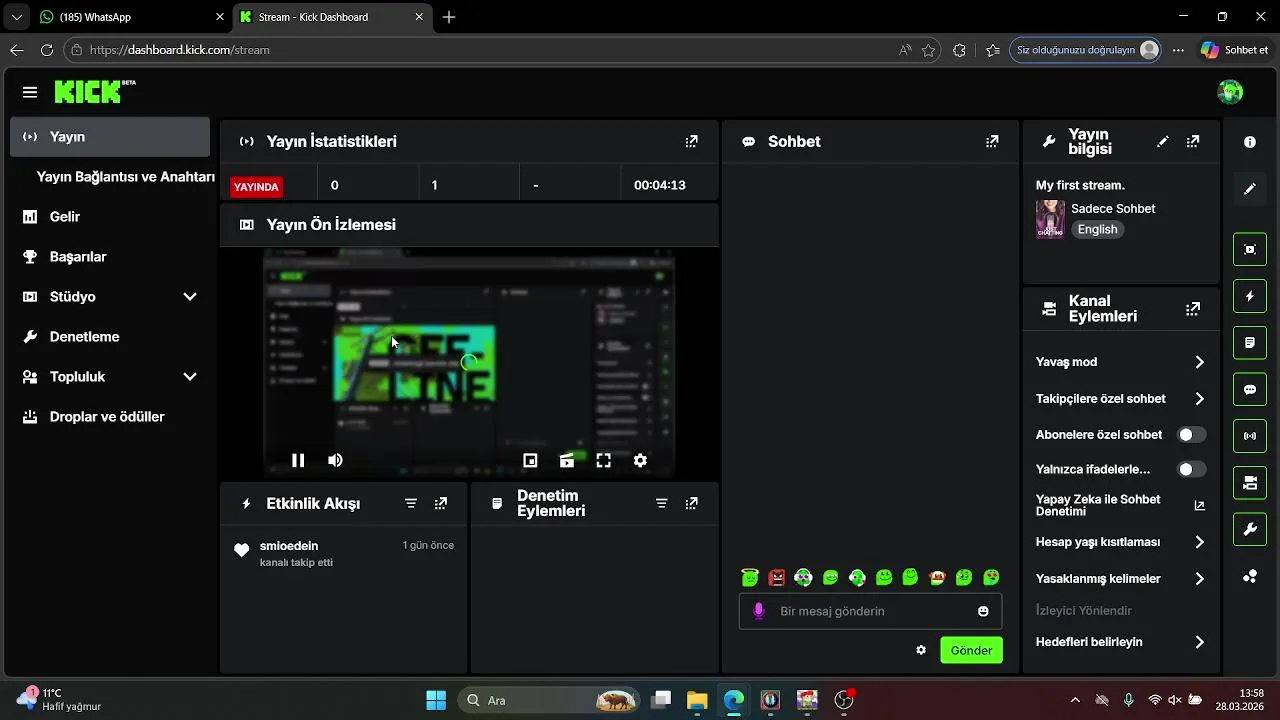Open Yapay Zeka ile Sohbet Denetimi external link

click(x=1199, y=506)
